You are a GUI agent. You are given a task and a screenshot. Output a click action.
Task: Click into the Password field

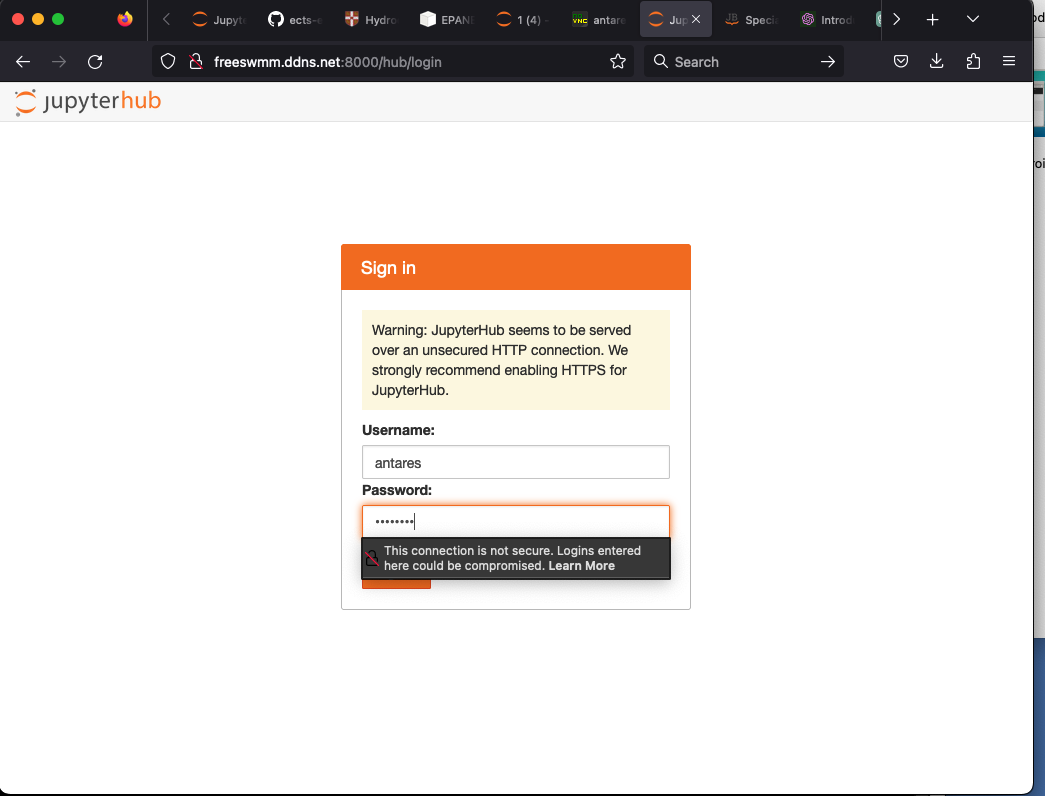tap(516, 521)
